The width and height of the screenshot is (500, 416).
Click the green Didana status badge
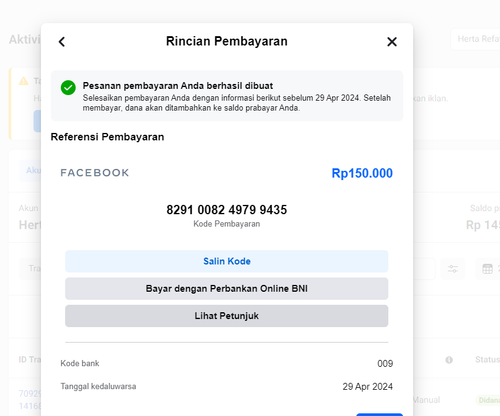point(488,400)
